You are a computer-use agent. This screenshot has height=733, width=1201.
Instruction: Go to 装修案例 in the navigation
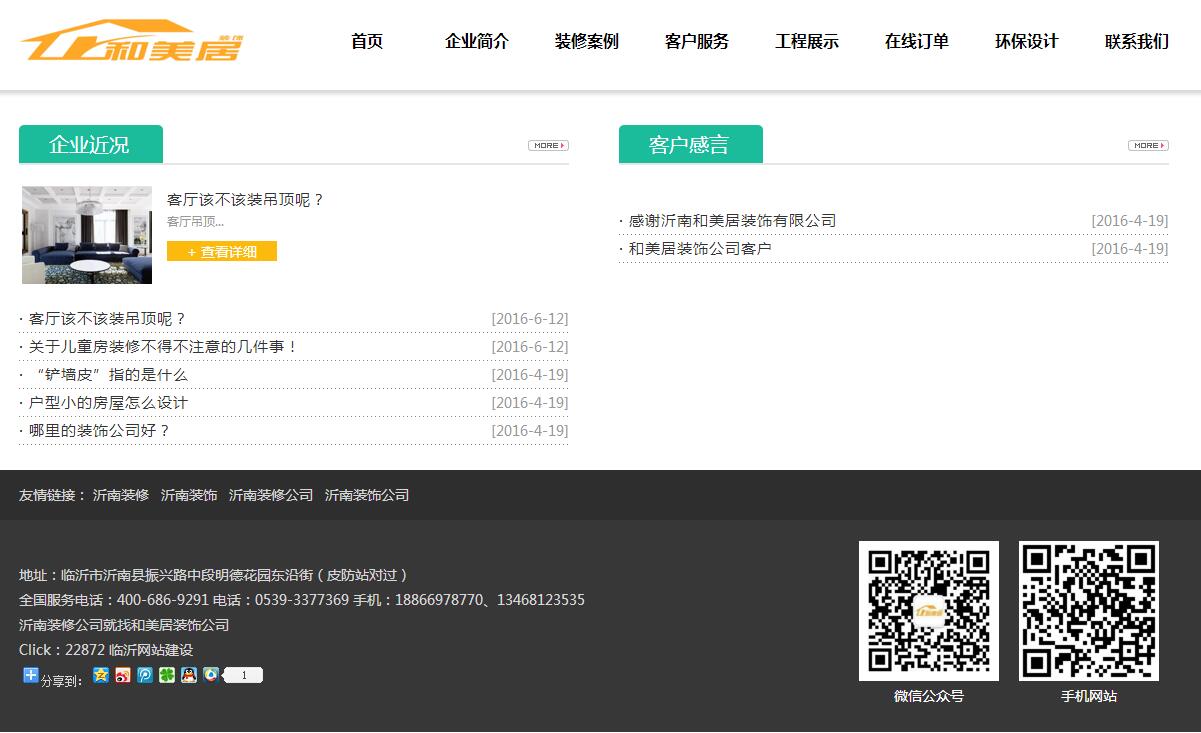pos(587,42)
